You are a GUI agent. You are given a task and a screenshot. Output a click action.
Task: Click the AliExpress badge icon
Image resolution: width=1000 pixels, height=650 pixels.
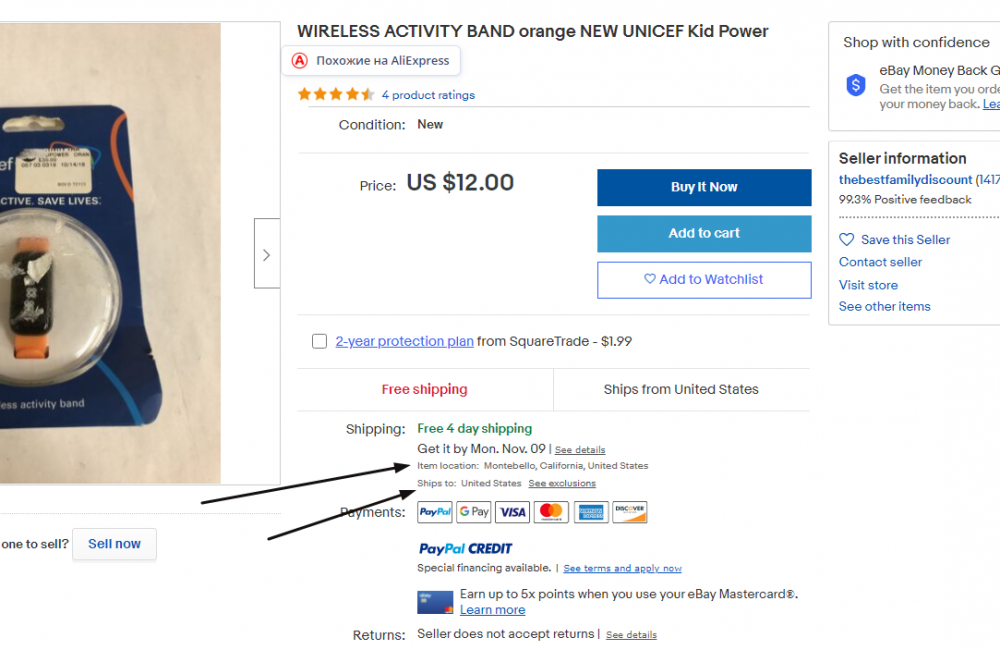(x=299, y=60)
